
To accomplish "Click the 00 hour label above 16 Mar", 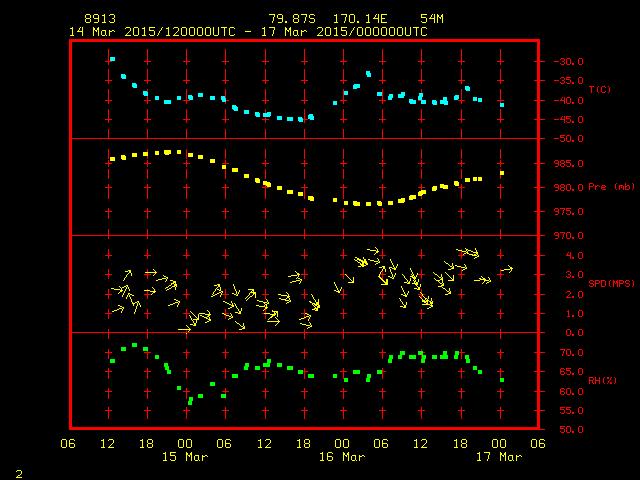I will click(x=342, y=443).
